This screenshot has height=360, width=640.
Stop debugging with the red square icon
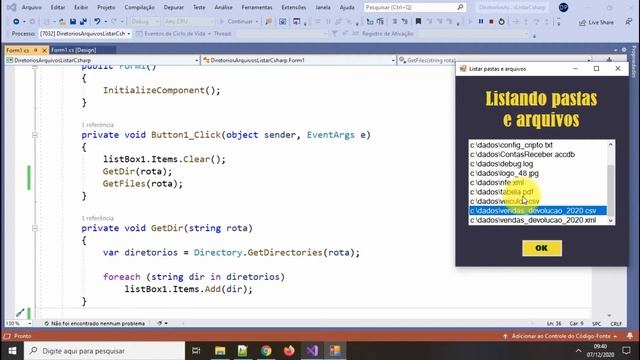coord(491,21)
